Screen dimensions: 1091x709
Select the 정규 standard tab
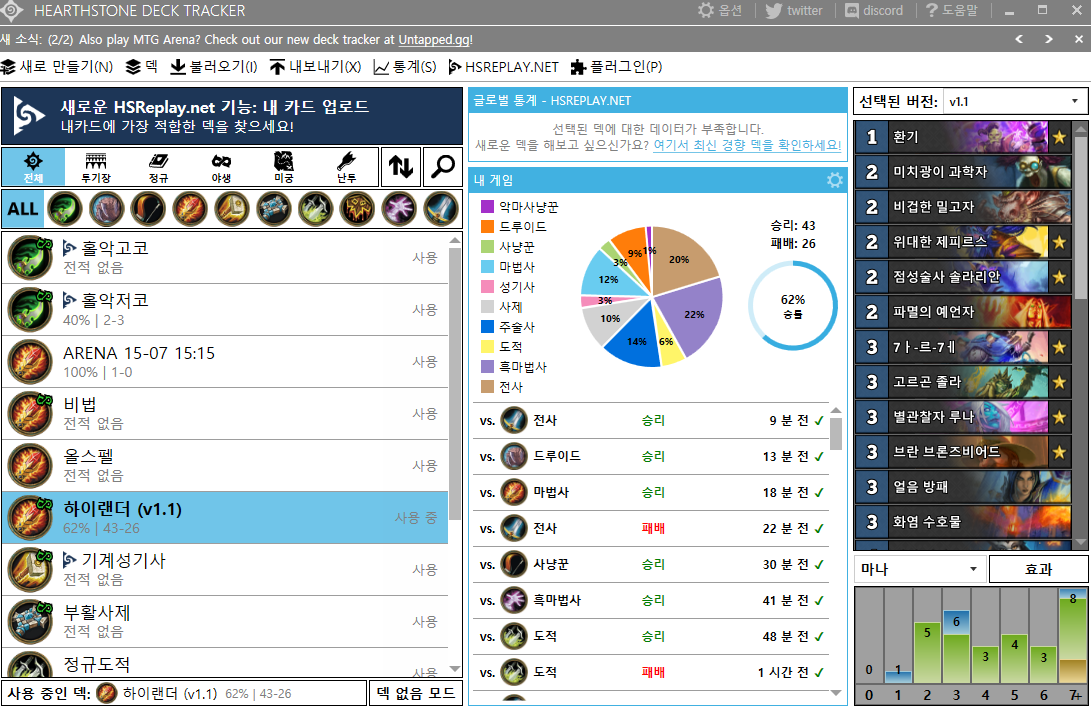coord(159,167)
